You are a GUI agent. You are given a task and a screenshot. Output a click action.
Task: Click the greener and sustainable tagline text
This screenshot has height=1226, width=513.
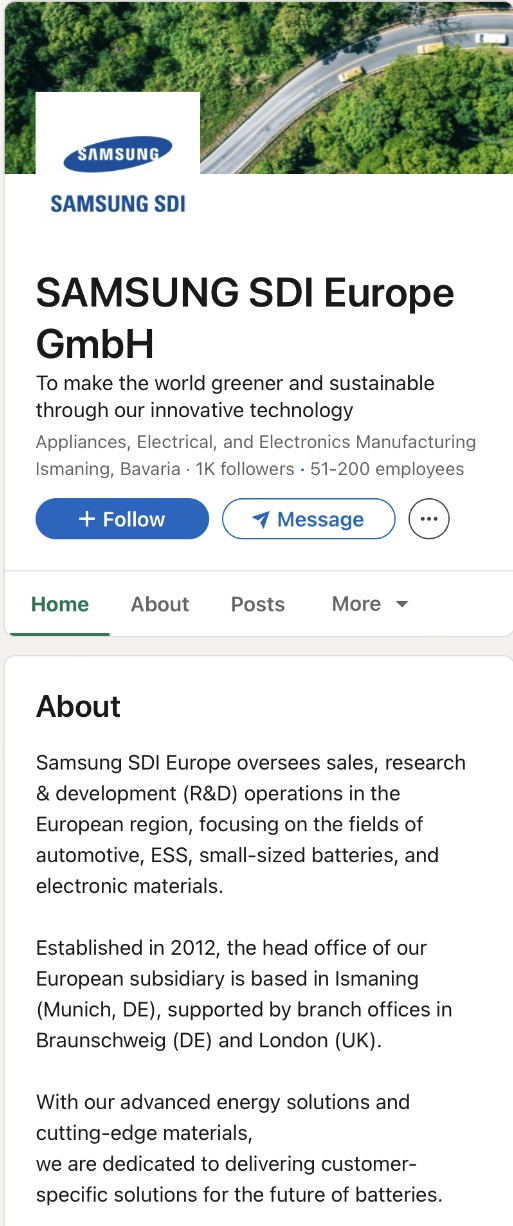tap(235, 396)
